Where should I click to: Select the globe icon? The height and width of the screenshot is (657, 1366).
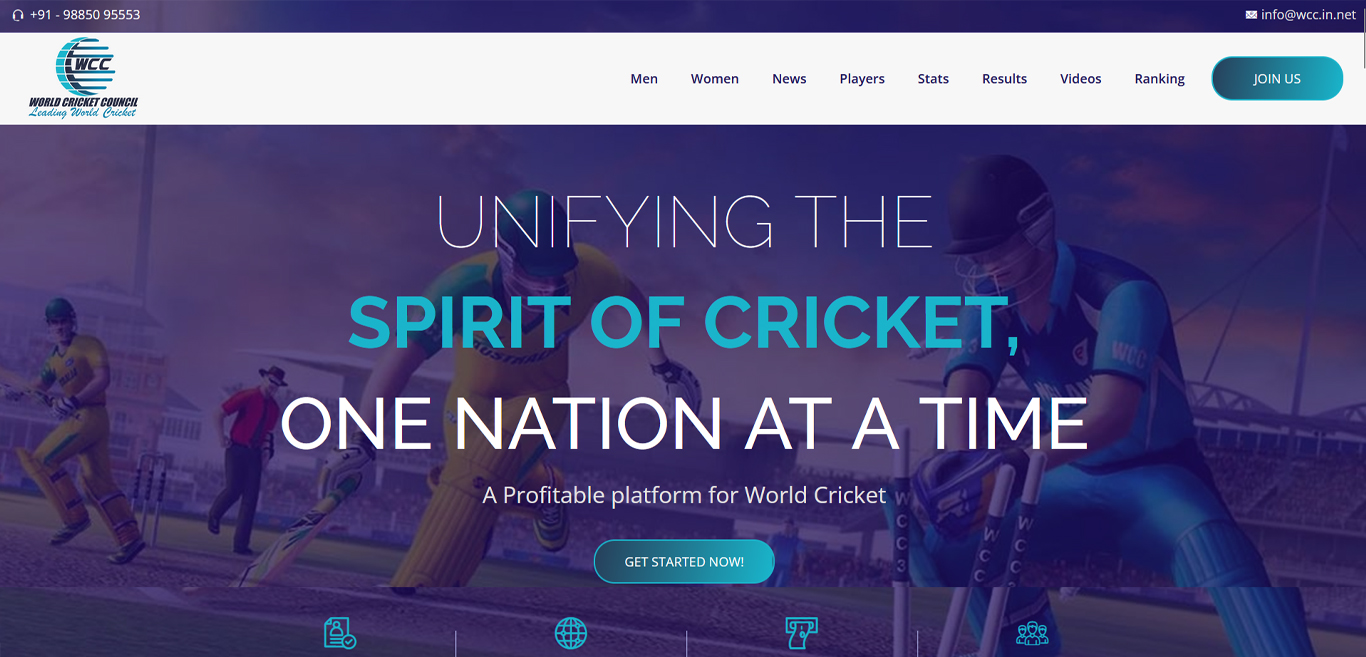(571, 633)
